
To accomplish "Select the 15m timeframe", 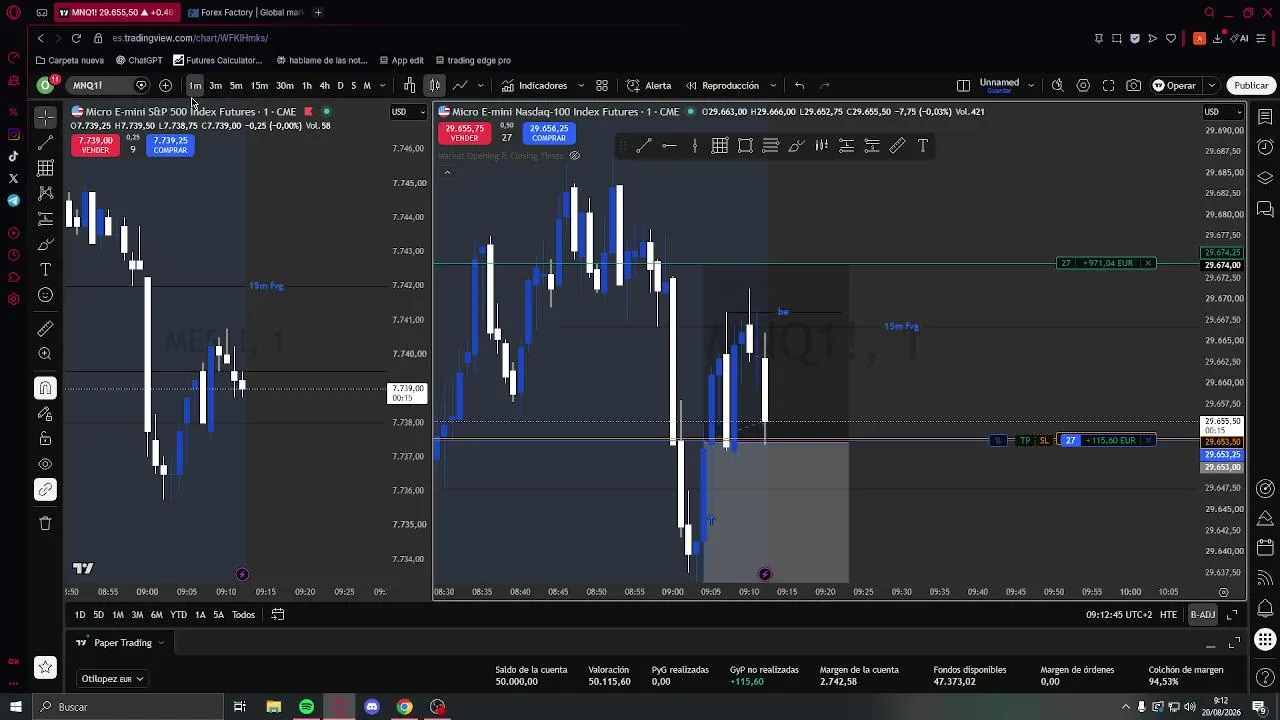I will [259, 86].
